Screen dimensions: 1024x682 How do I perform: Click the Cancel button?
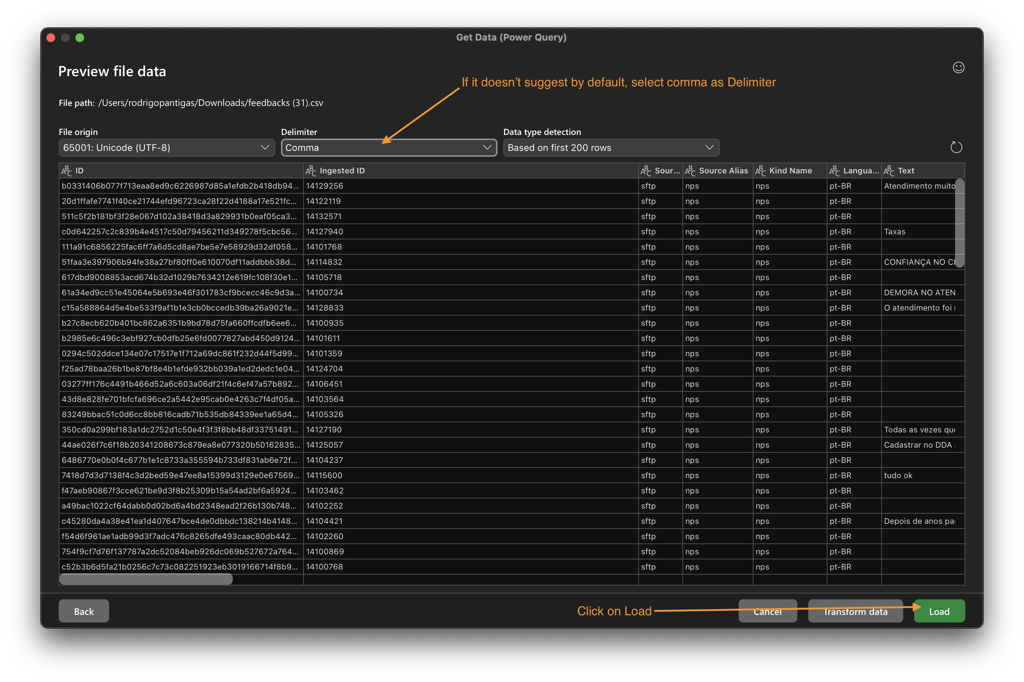[767, 611]
